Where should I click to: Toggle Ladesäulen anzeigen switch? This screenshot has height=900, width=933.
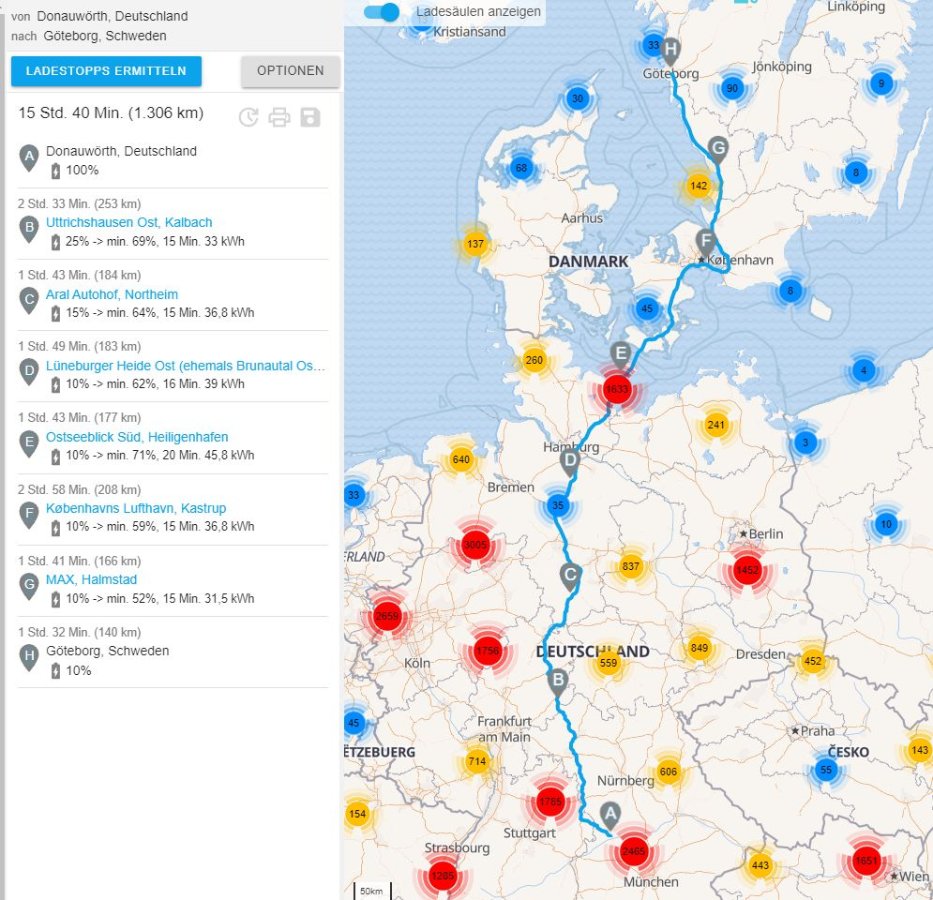[381, 12]
